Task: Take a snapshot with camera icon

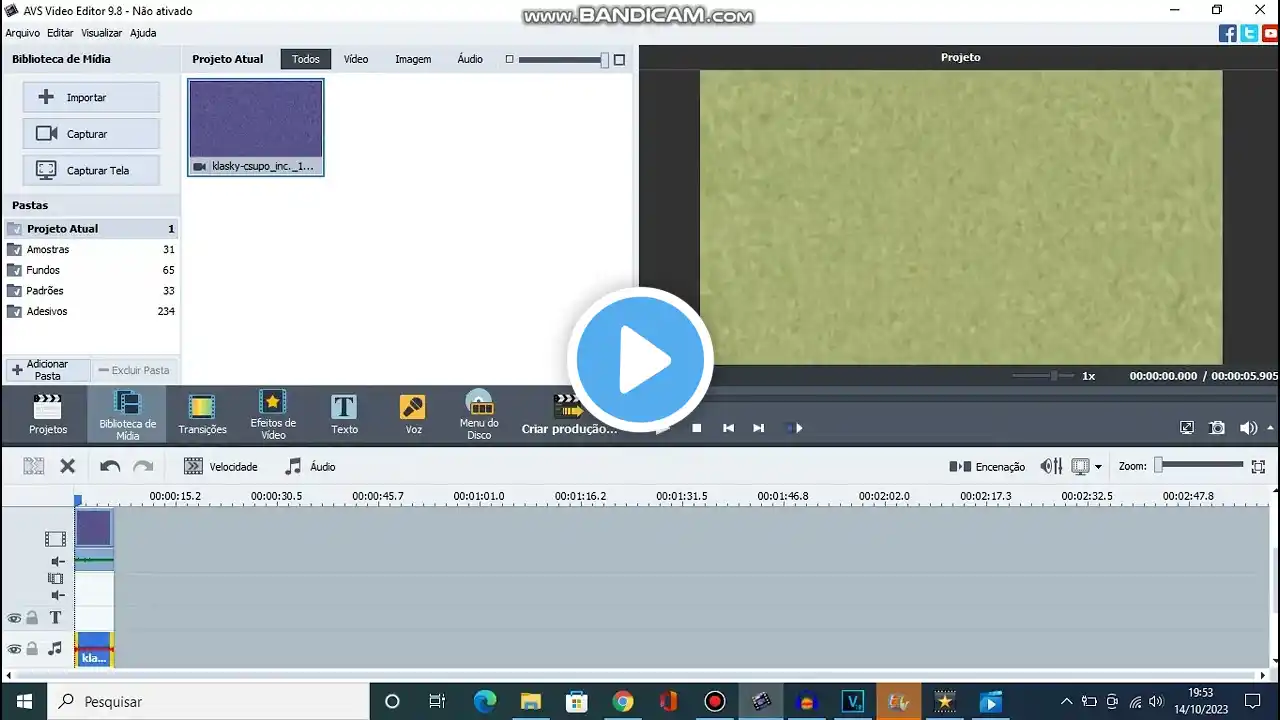Action: tap(1217, 428)
